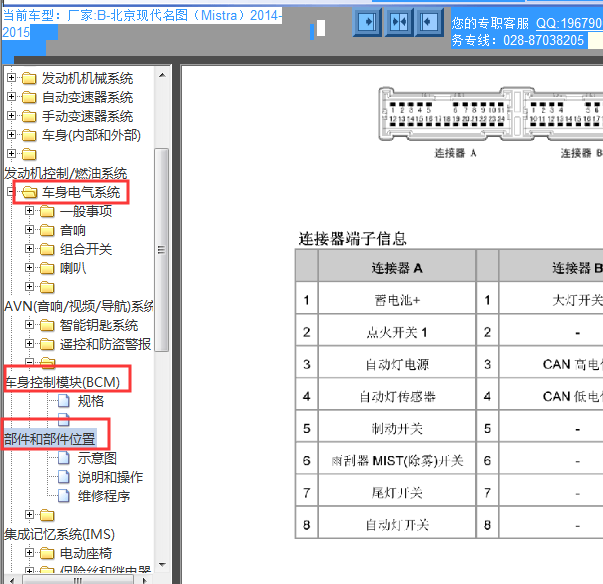The image size is (603, 584).
Task: Click the 雨刮器 MIST(除雾)开关 cell
Action: 397,460
